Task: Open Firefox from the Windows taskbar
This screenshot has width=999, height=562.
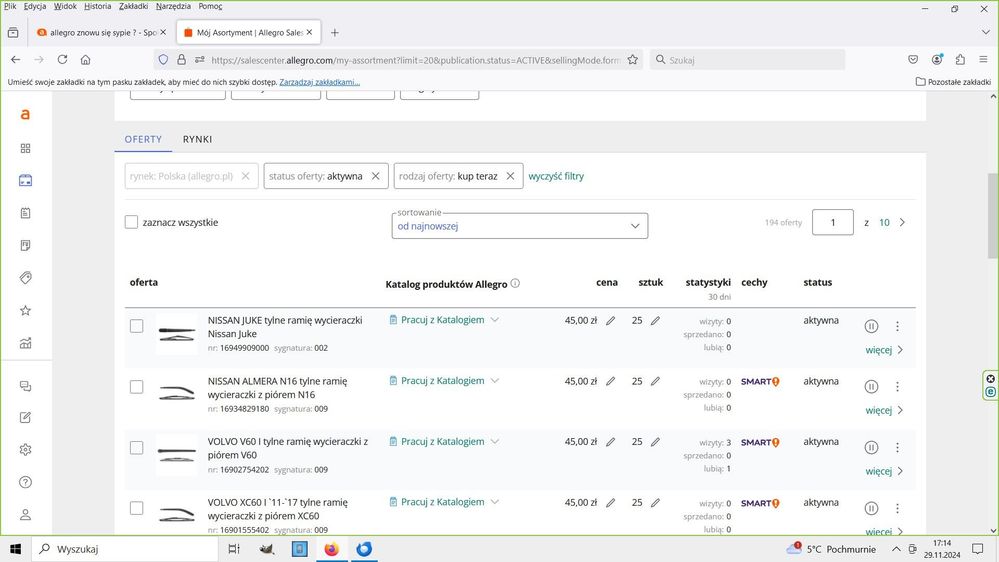Action: coord(331,549)
